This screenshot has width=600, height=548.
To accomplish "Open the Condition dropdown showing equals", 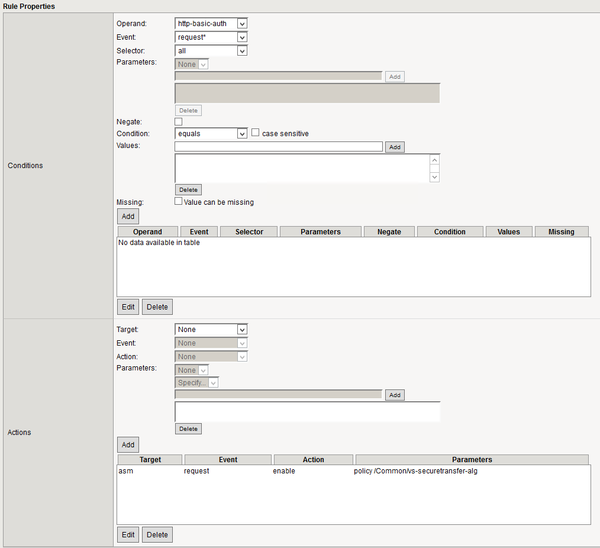I will point(211,133).
